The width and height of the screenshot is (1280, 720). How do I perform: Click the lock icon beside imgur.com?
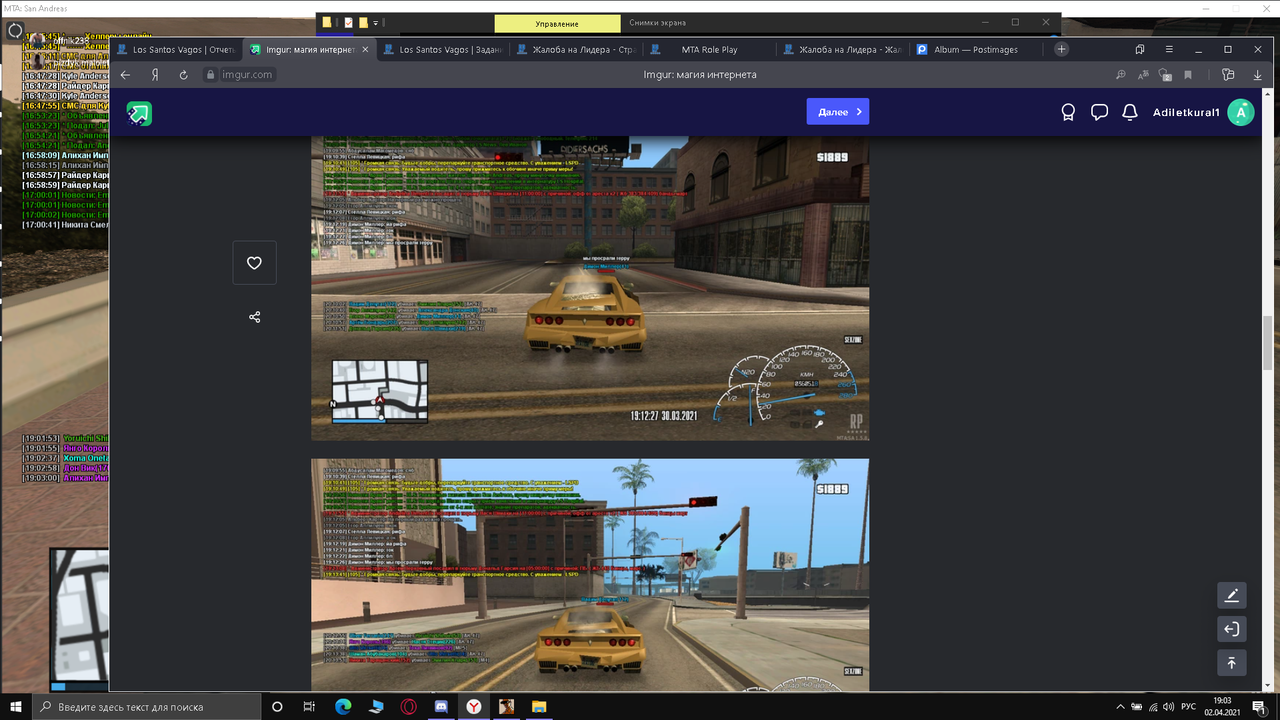click(x=210, y=75)
